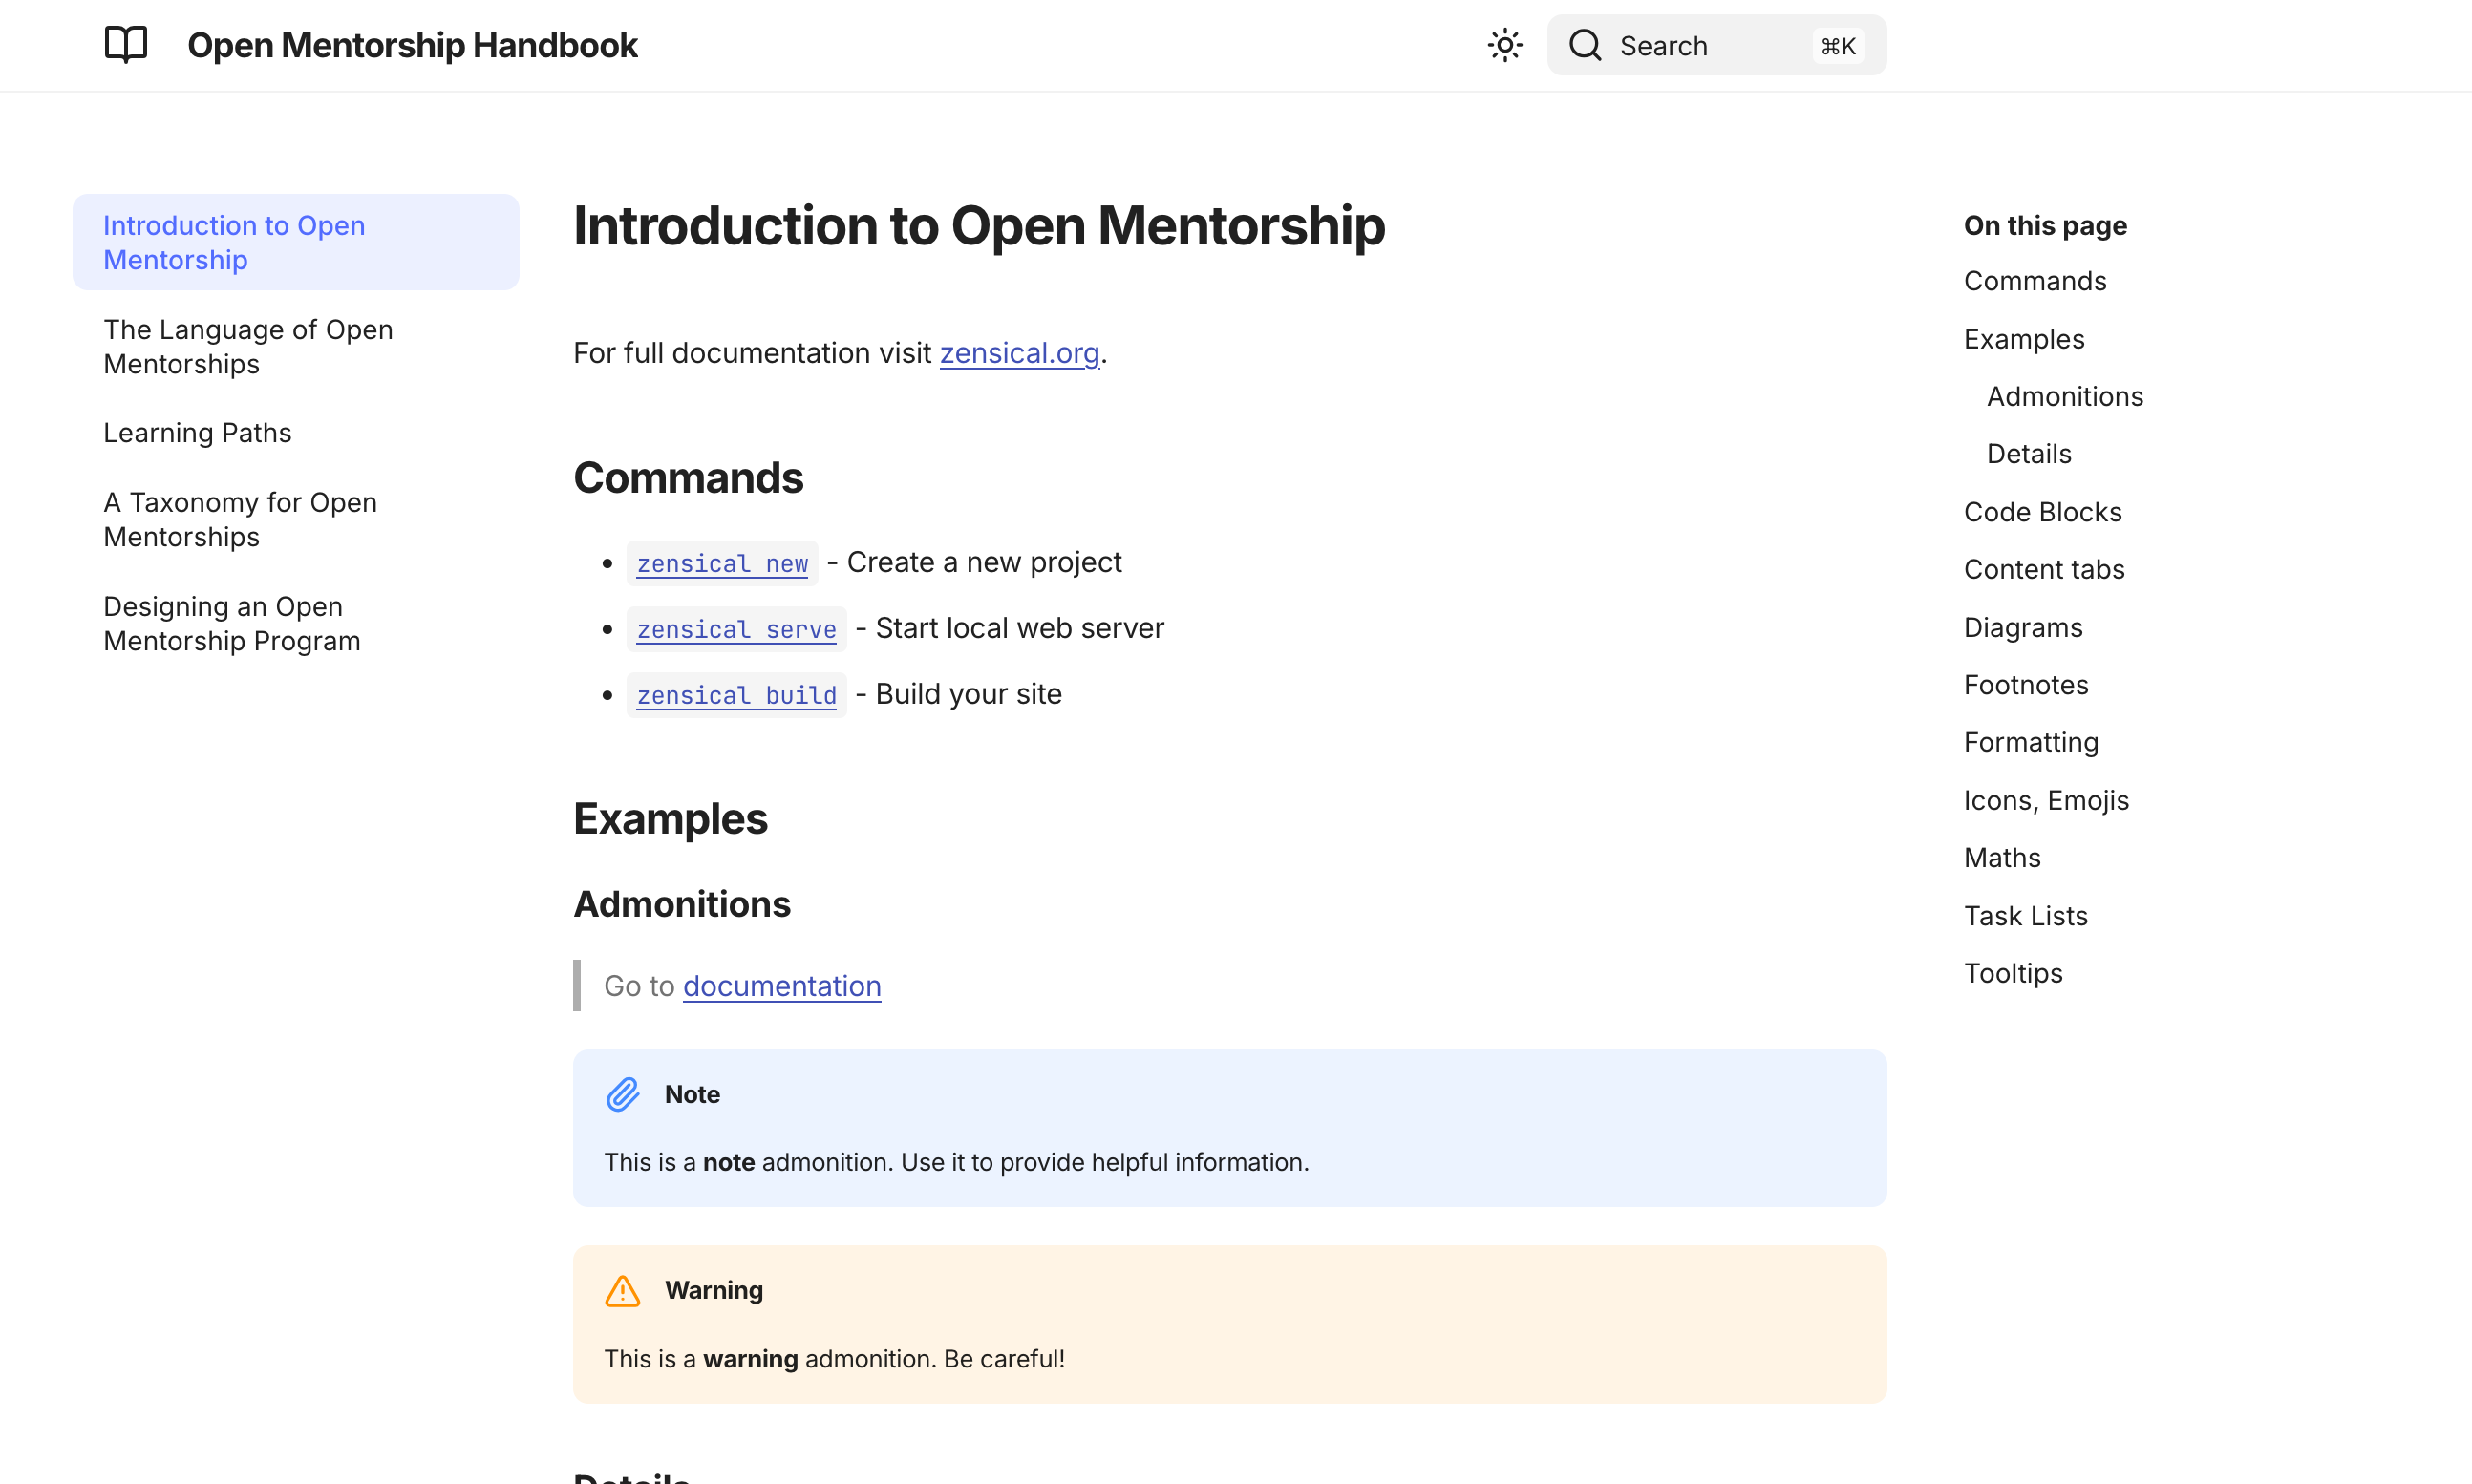Click the open book logo icon
The width and height of the screenshot is (2472, 1484).
[x=126, y=45]
